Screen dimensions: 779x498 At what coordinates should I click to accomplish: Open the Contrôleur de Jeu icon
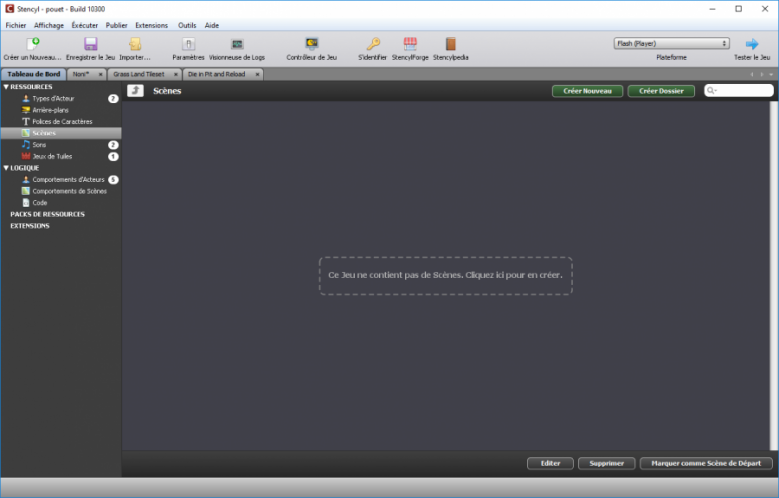coord(312,44)
